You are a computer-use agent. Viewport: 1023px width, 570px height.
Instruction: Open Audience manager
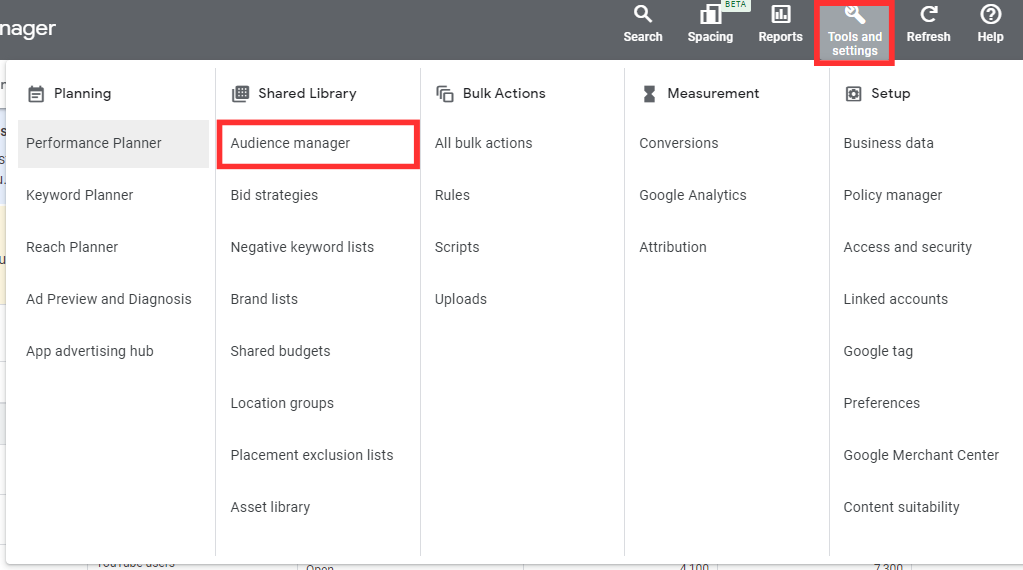coord(318,143)
